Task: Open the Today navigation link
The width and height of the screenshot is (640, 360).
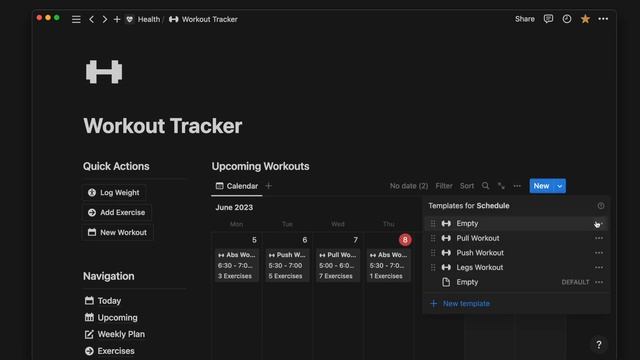Action: (103, 301)
